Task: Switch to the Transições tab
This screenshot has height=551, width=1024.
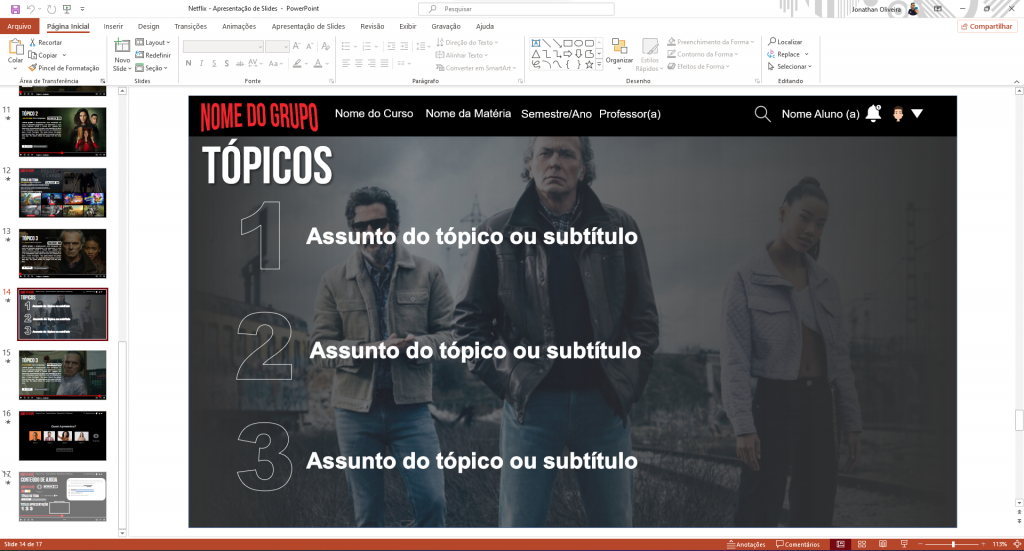Action: pyautogui.click(x=191, y=27)
